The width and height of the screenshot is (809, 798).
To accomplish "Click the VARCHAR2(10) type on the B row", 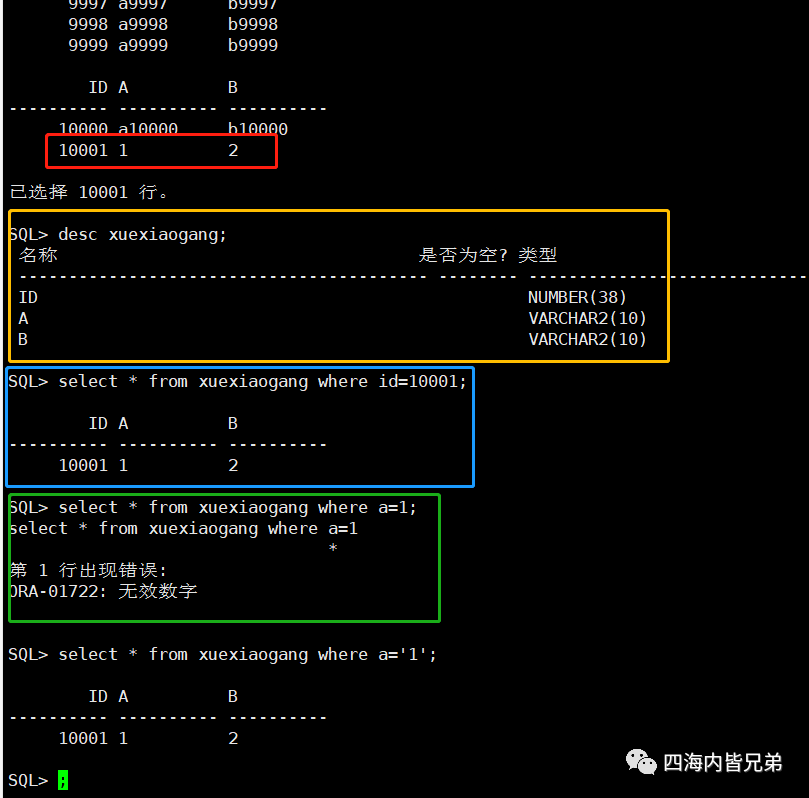I will pyautogui.click(x=587, y=339).
